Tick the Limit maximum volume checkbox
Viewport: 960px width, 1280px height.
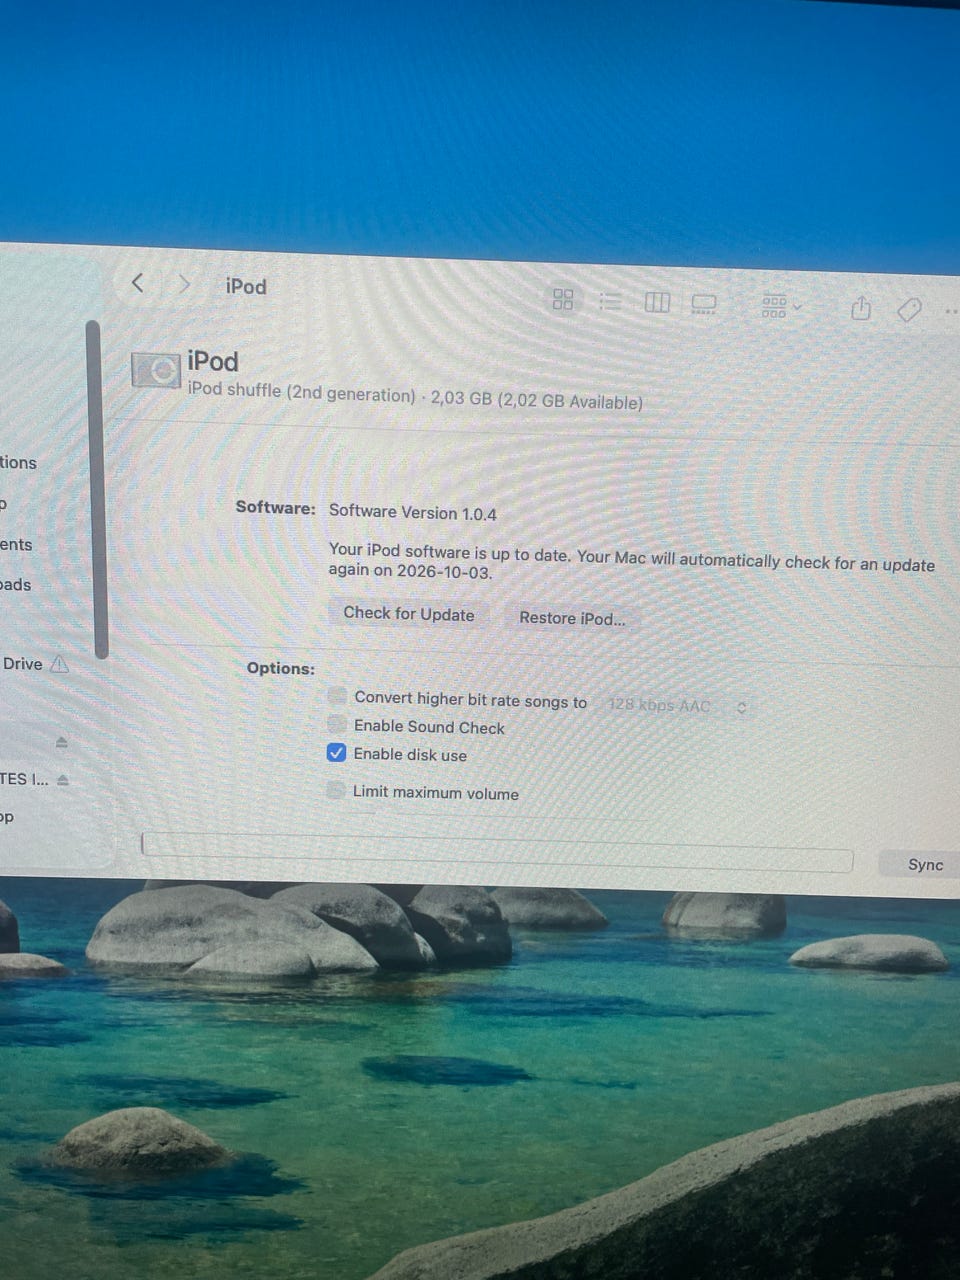(x=337, y=790)
